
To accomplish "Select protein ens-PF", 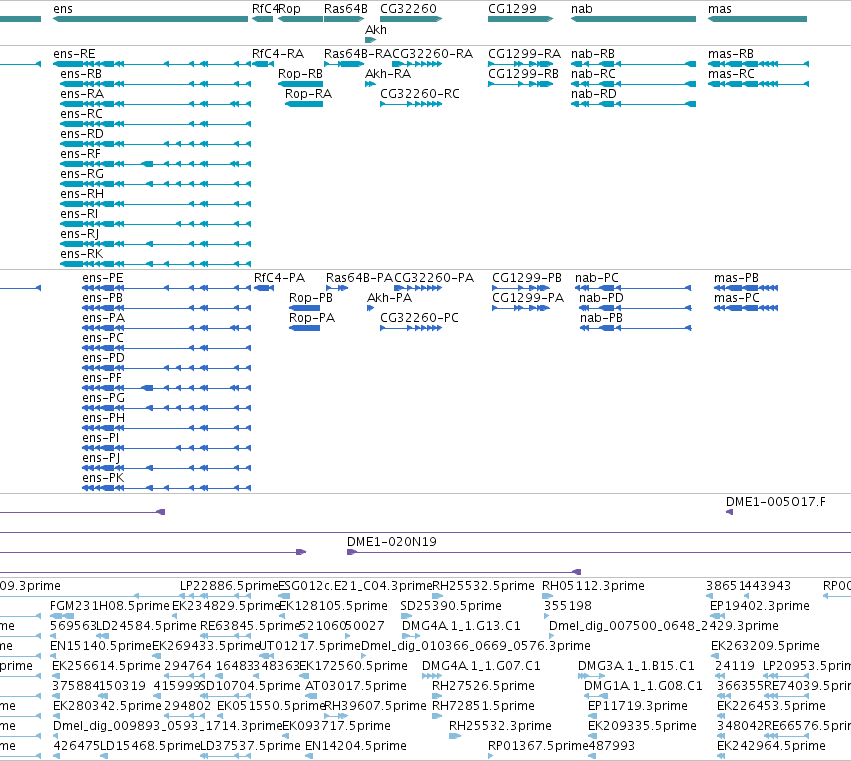I will [x=167, y=388].
